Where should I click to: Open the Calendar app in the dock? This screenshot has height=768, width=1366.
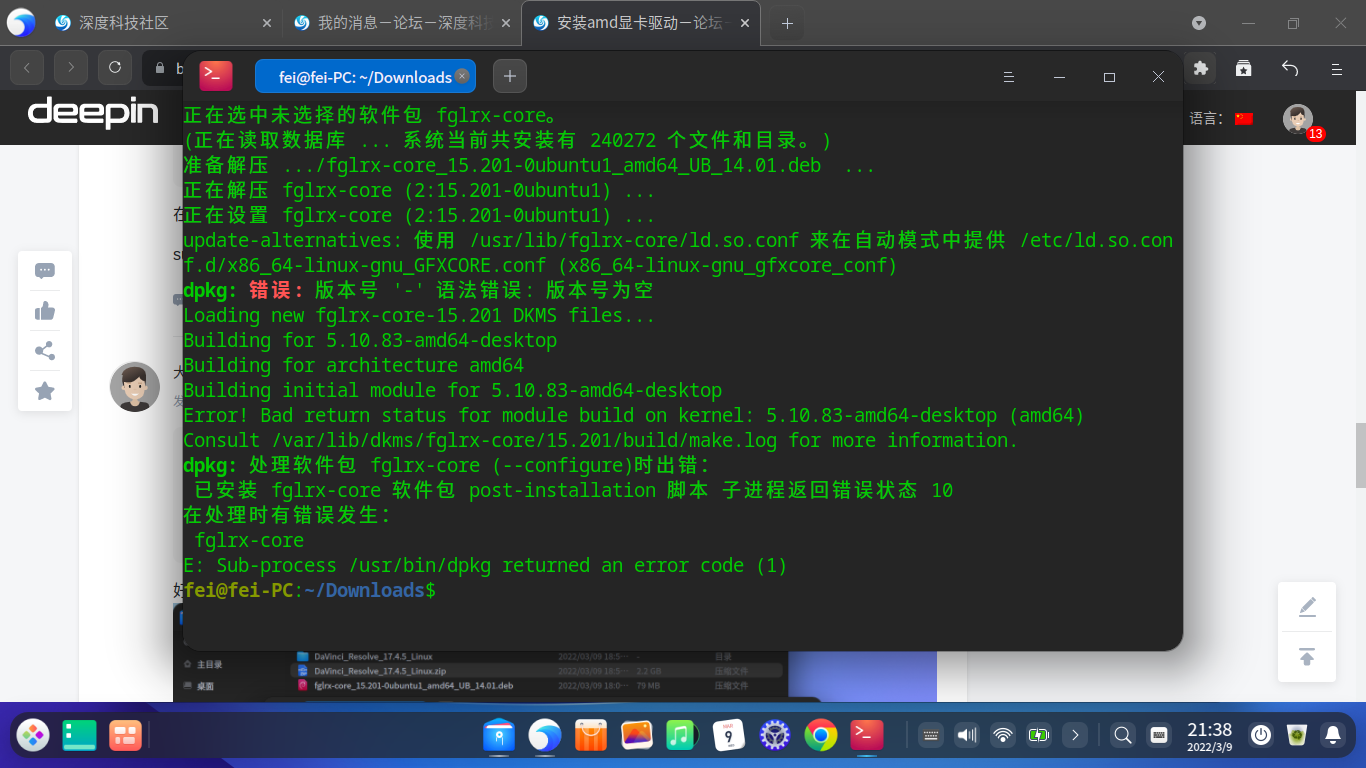729,735
